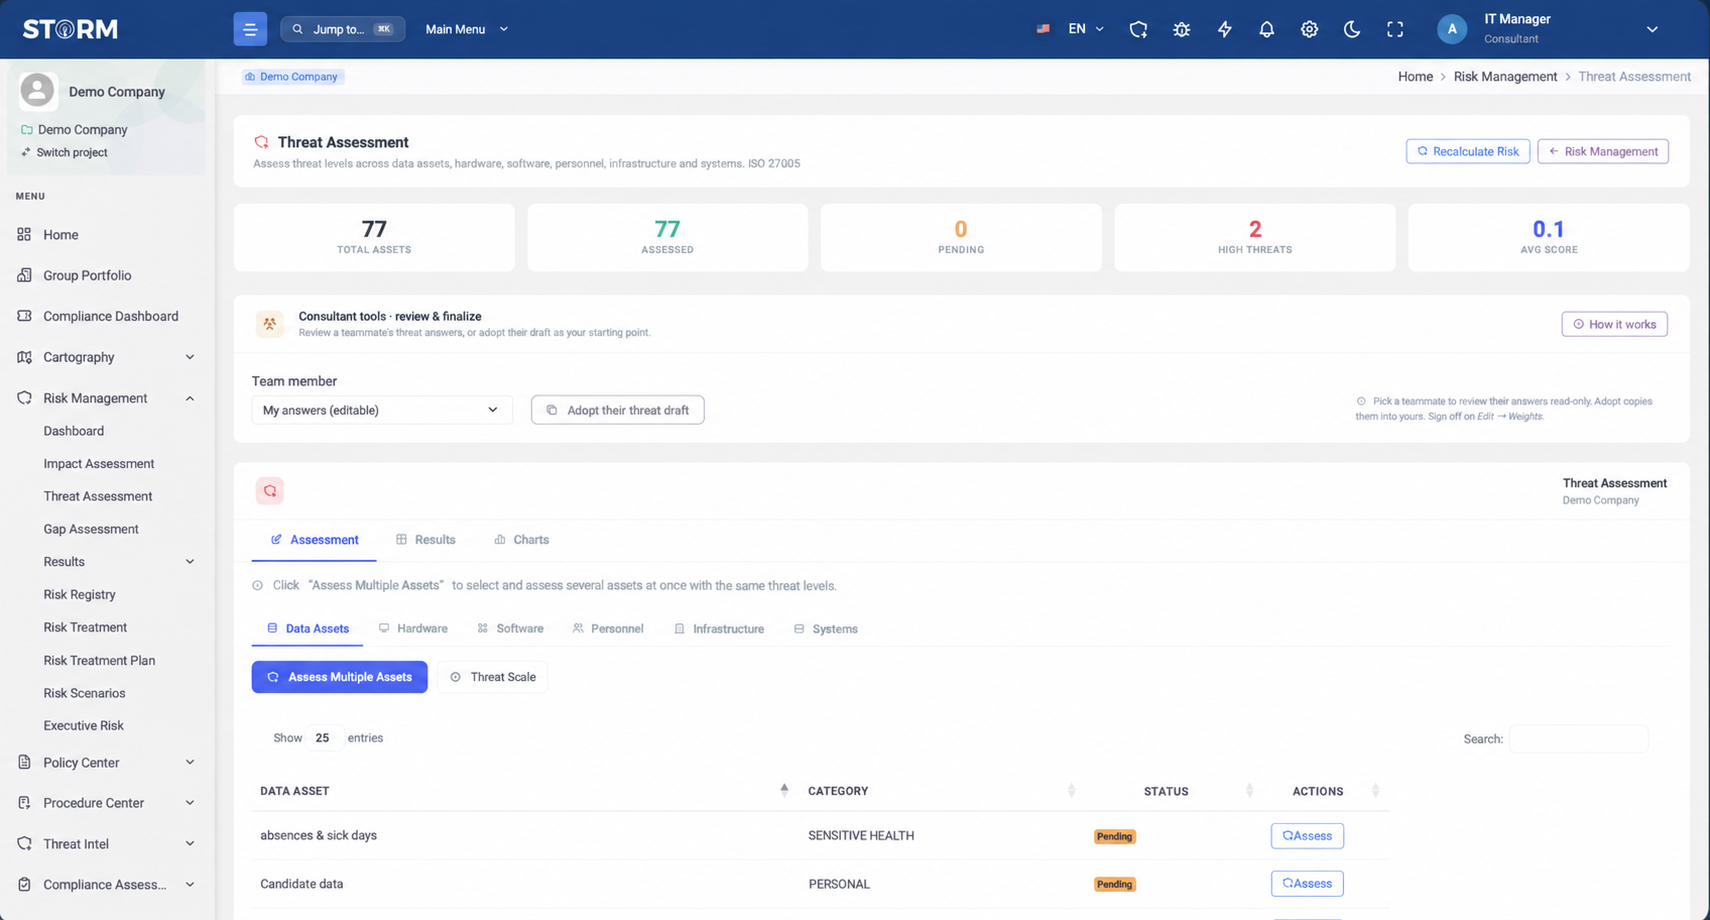Click the How it works button
Image resolution: width=1710 pixels, height=920 pixels.
(1614, 324)
